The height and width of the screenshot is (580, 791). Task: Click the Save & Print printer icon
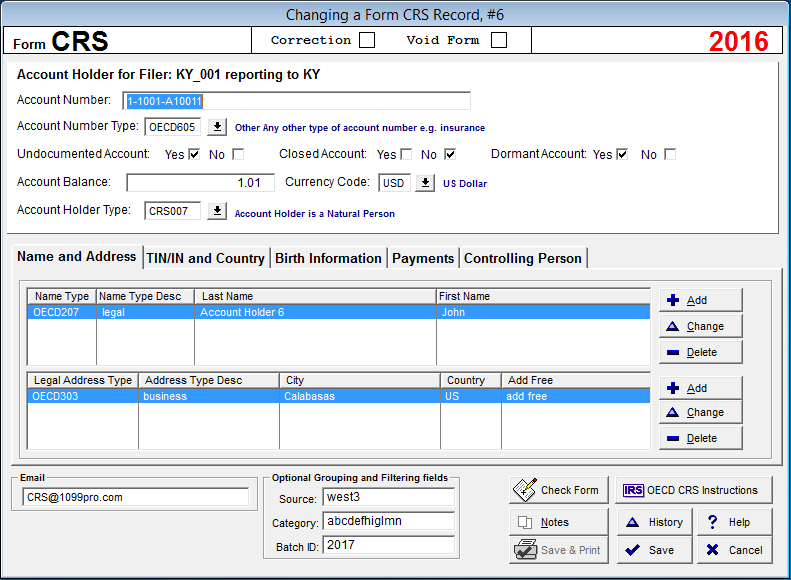click(525, 550)
